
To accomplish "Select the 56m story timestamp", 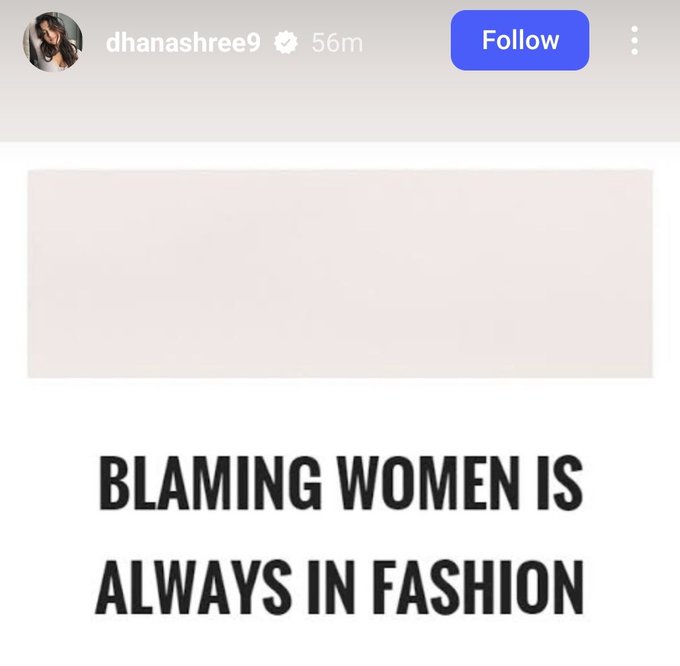I will [337, 43].
